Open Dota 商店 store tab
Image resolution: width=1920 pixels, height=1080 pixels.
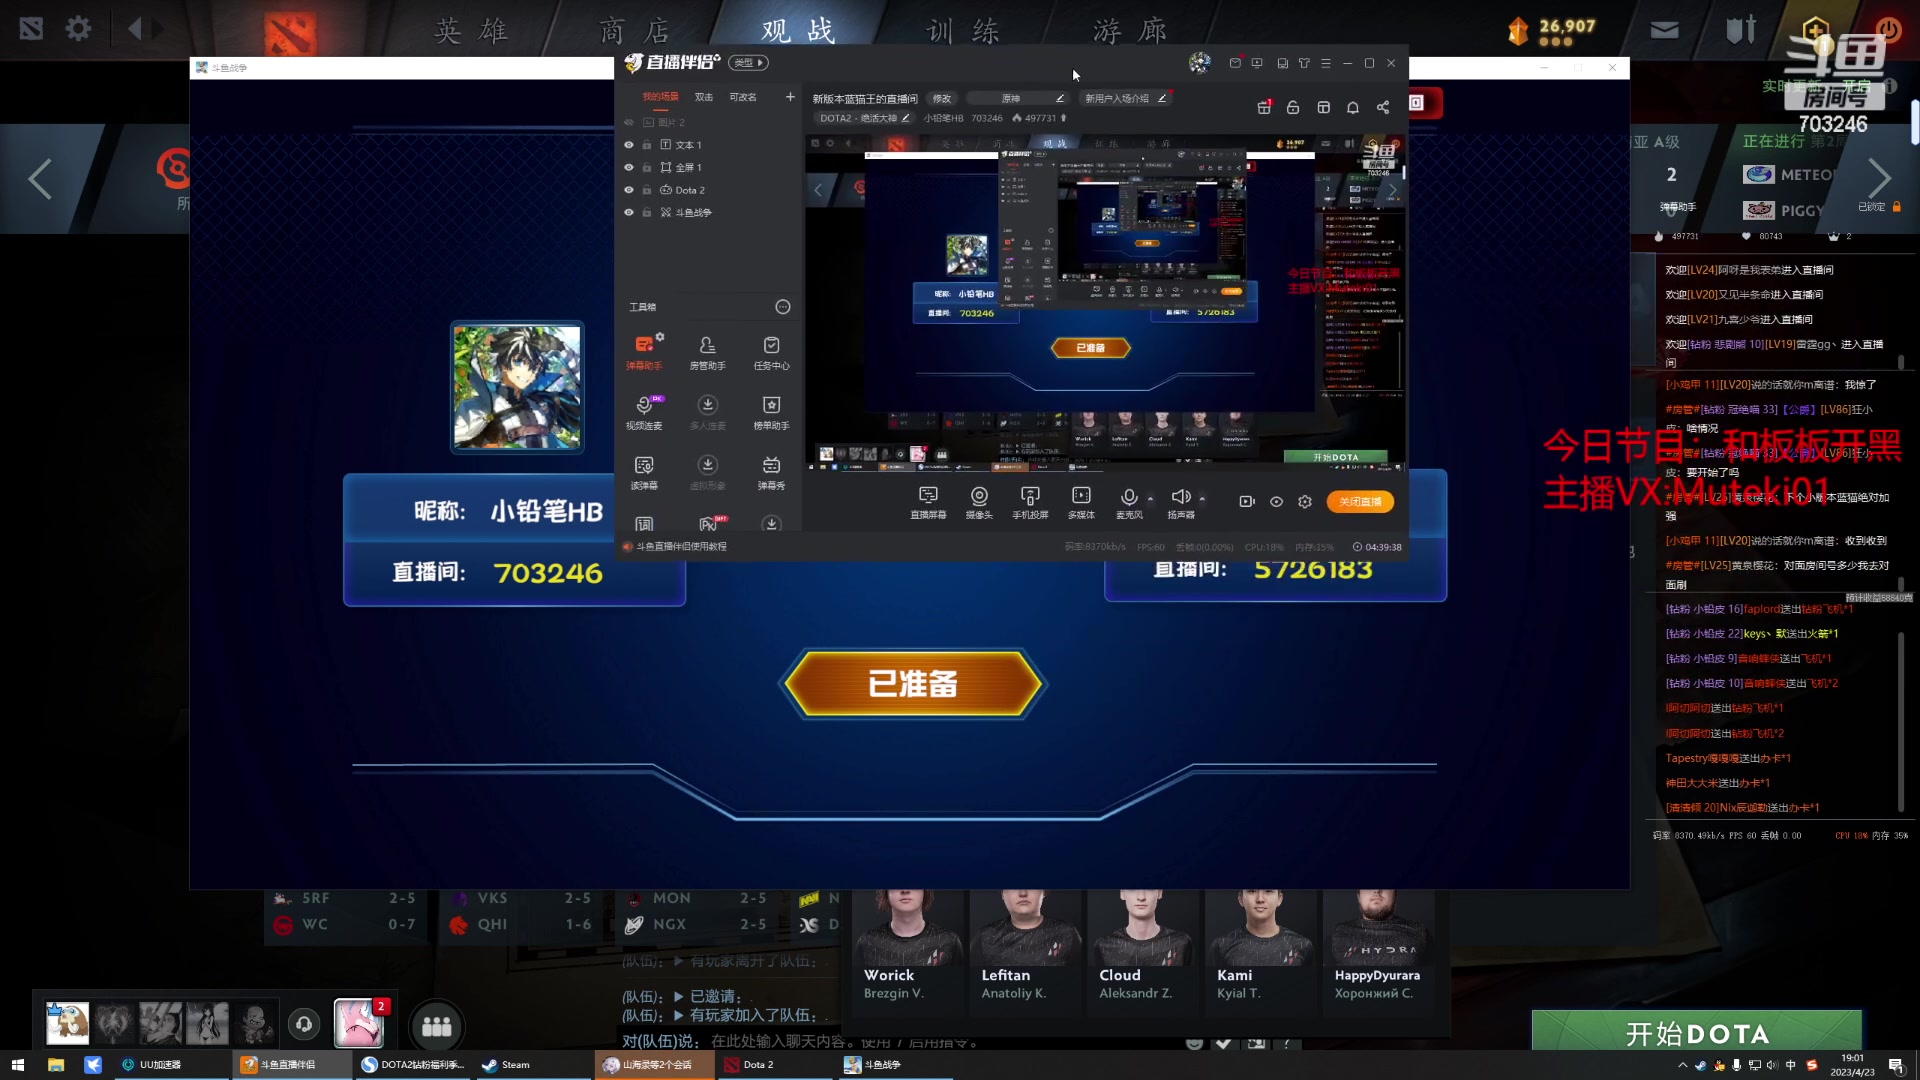click(x=635, y=30)
